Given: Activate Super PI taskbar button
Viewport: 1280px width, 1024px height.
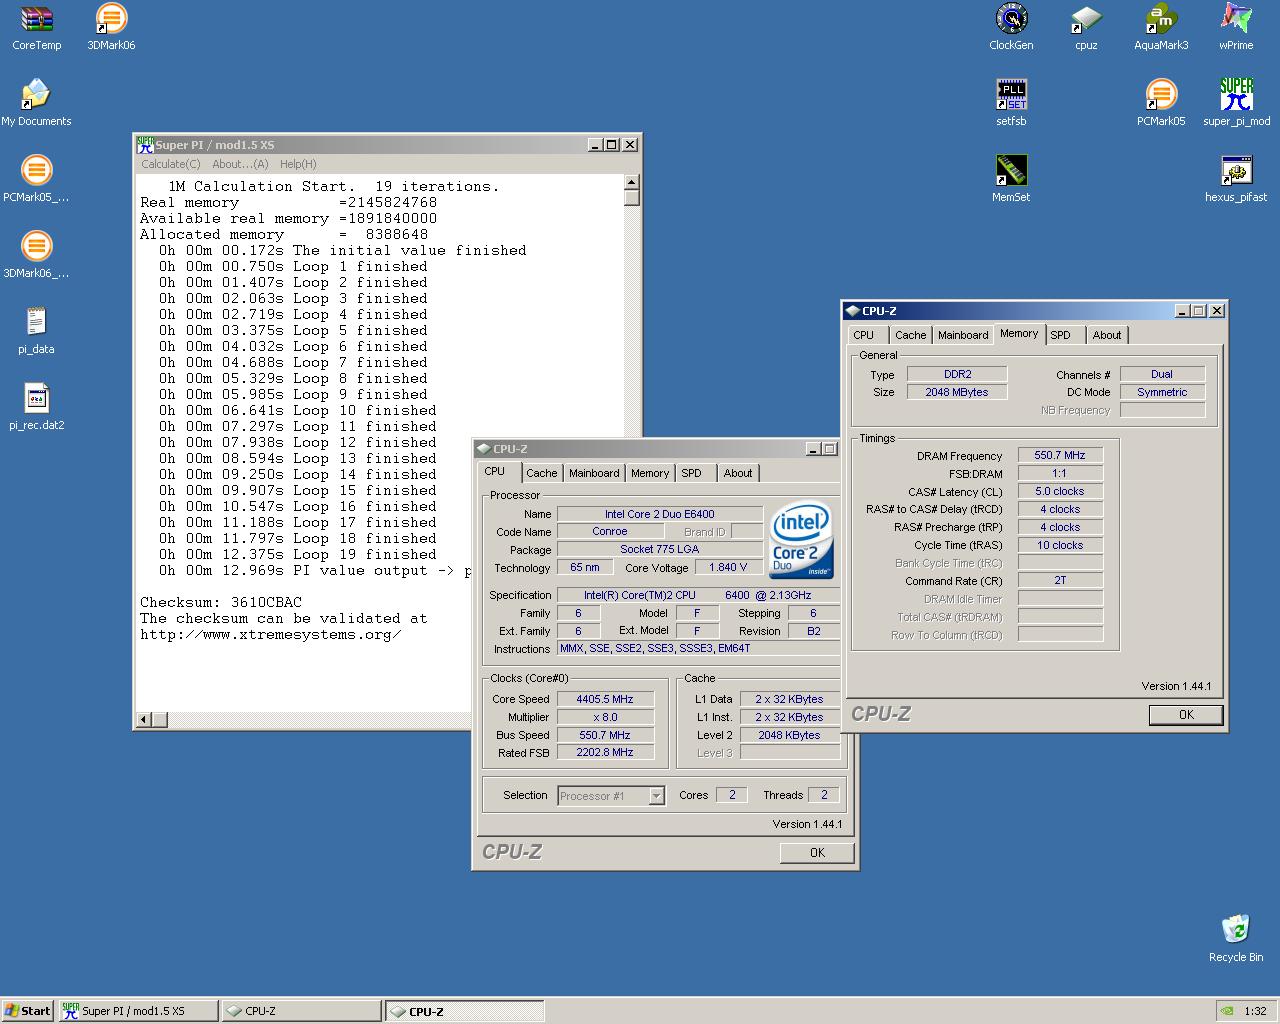Looking at the screenshot, I should point(138,1011).
